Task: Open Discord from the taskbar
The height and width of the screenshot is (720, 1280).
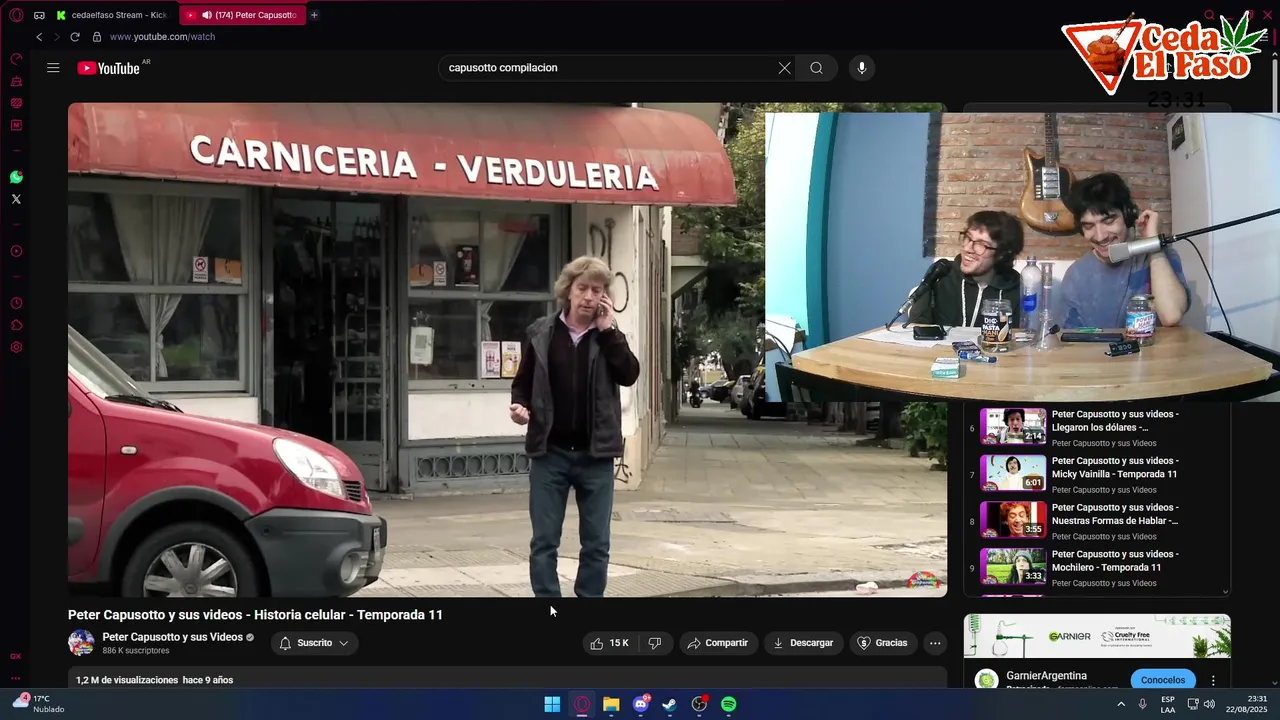Action: [641, 704]
